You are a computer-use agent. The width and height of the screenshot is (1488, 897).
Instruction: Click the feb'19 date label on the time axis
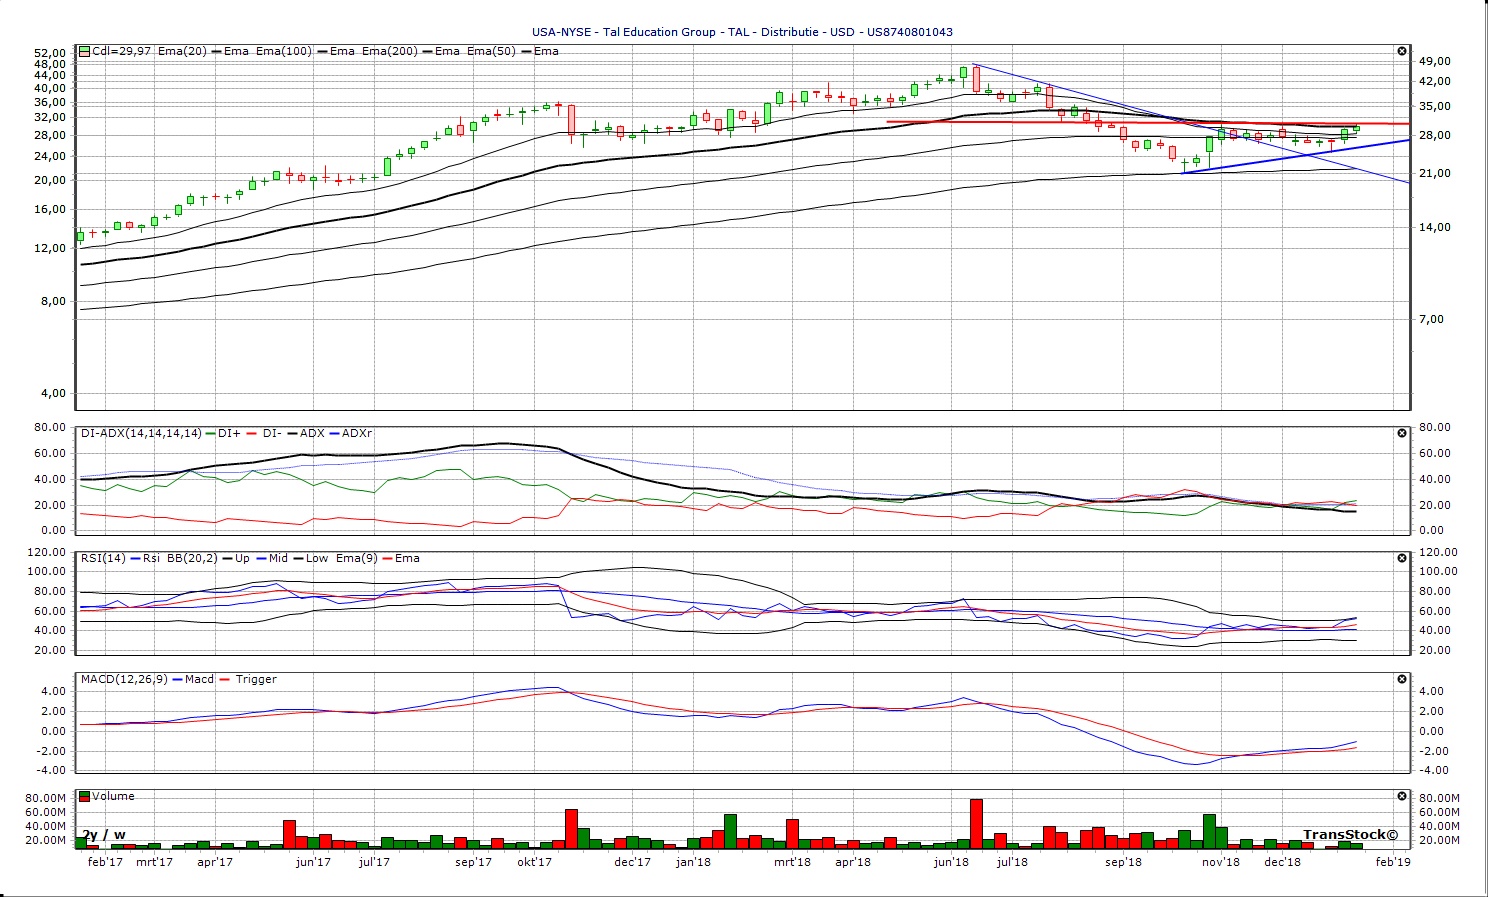pos(1393,861)
